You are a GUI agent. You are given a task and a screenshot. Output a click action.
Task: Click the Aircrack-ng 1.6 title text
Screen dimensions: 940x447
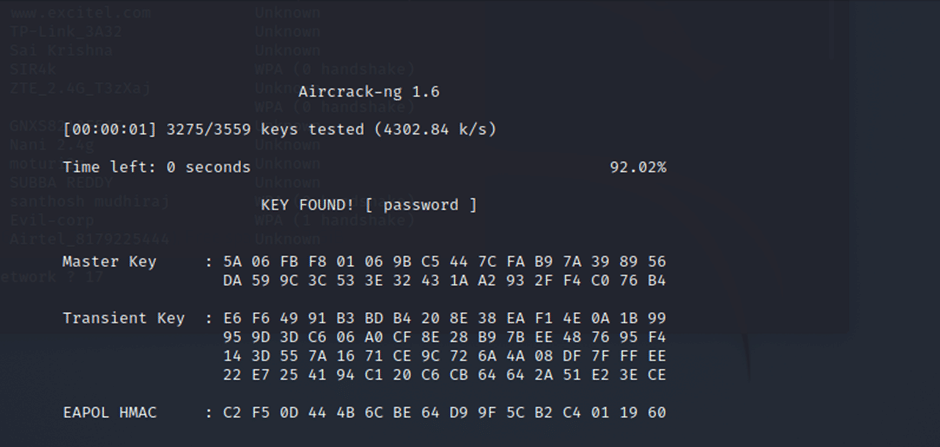369,92
